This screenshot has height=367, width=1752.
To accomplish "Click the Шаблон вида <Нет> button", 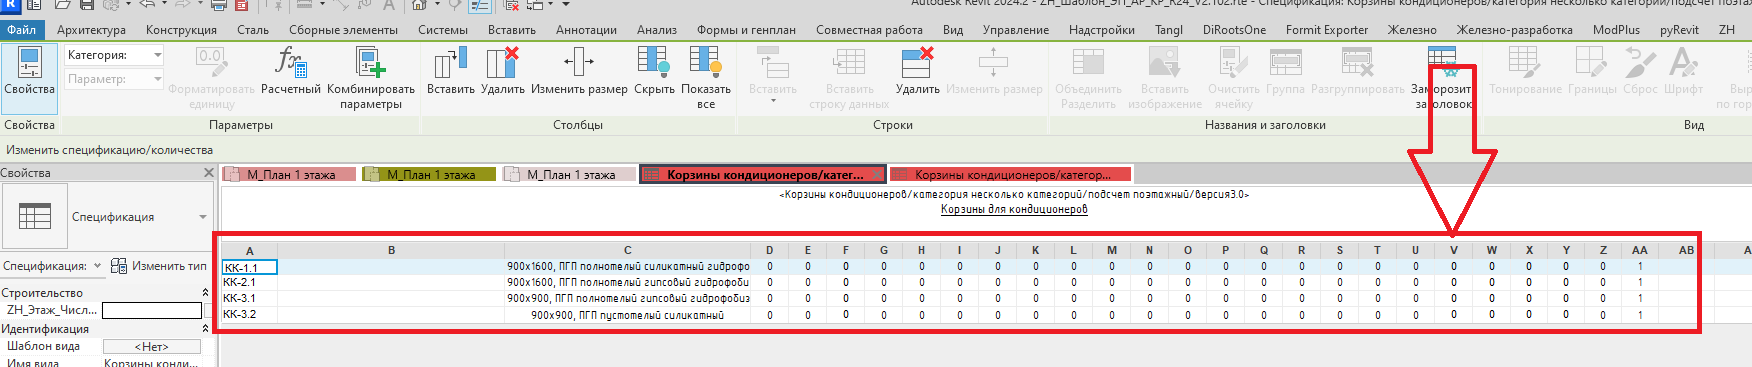I will 152,347.
